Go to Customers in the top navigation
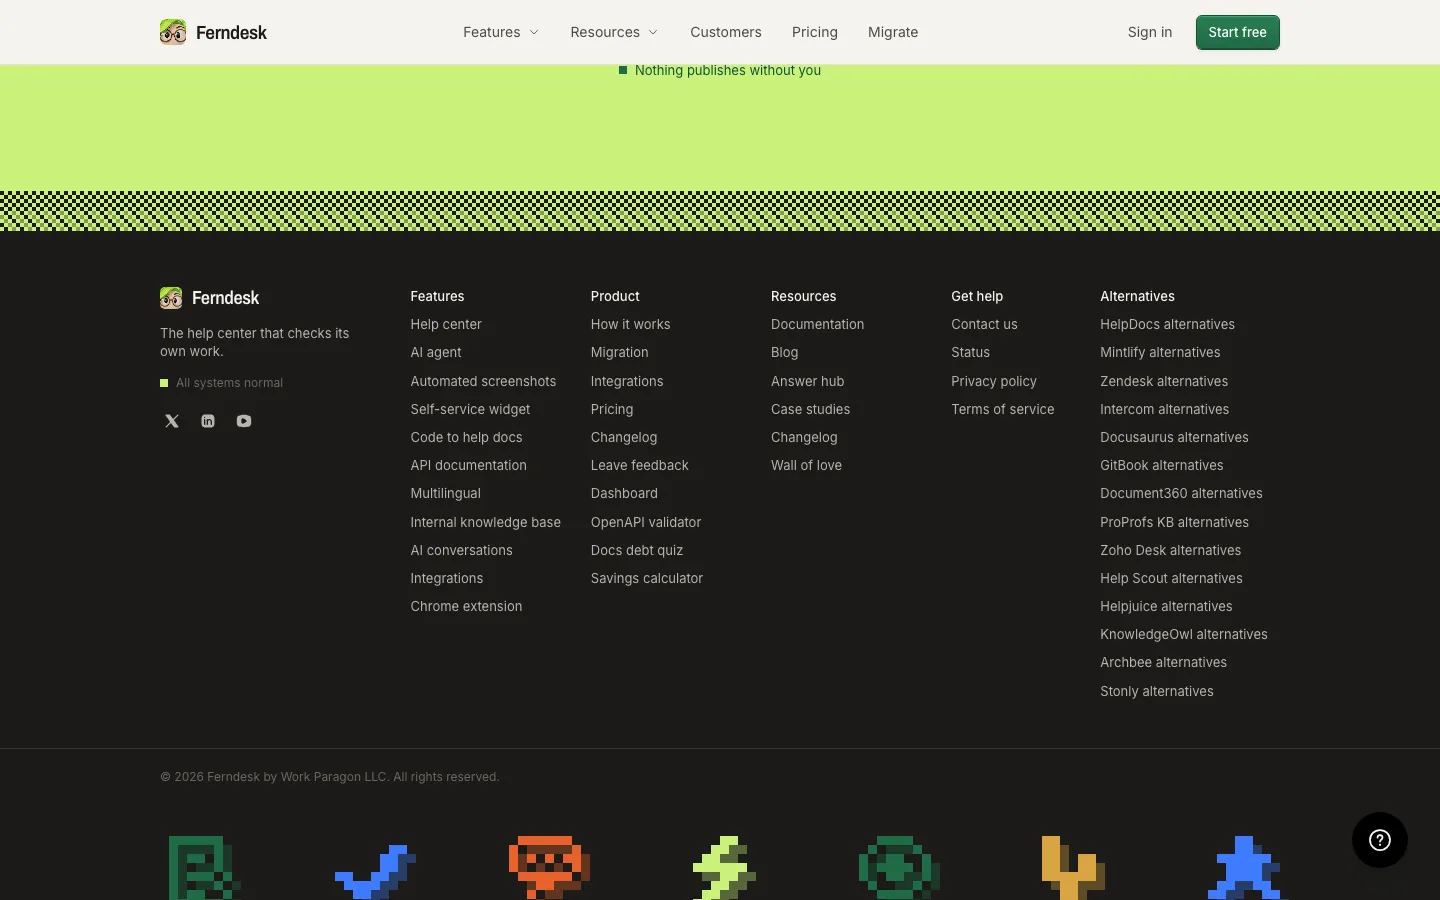The image size is (1440, 900). coord(726,32)
